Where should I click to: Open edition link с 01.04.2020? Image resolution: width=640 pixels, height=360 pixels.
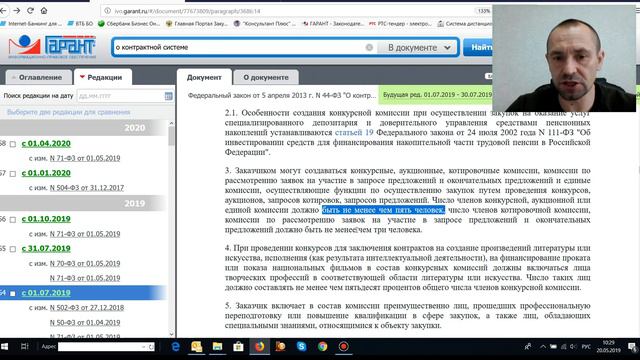[46, 144]
